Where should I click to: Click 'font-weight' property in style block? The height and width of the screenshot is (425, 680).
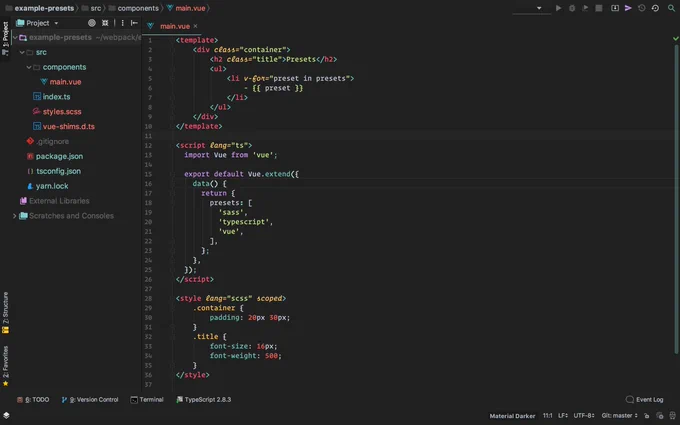pos(233,356)
